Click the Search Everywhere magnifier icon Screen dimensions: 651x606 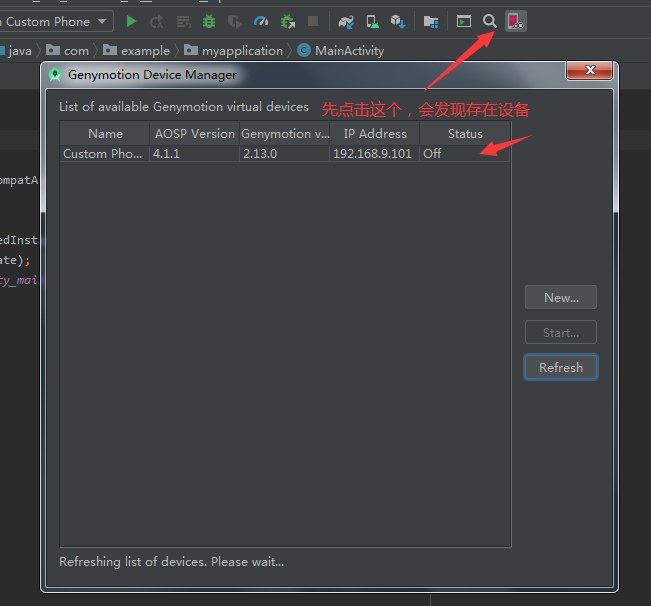pyautogui.click(x=490, y=21)
